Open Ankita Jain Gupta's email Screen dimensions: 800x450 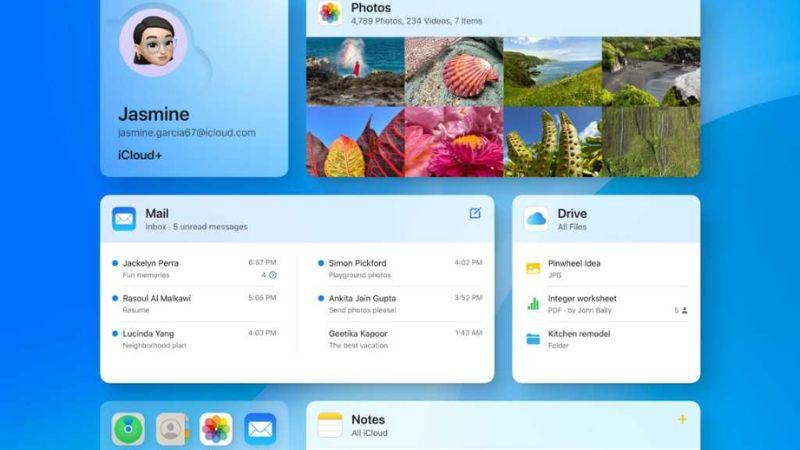[401, 304]
